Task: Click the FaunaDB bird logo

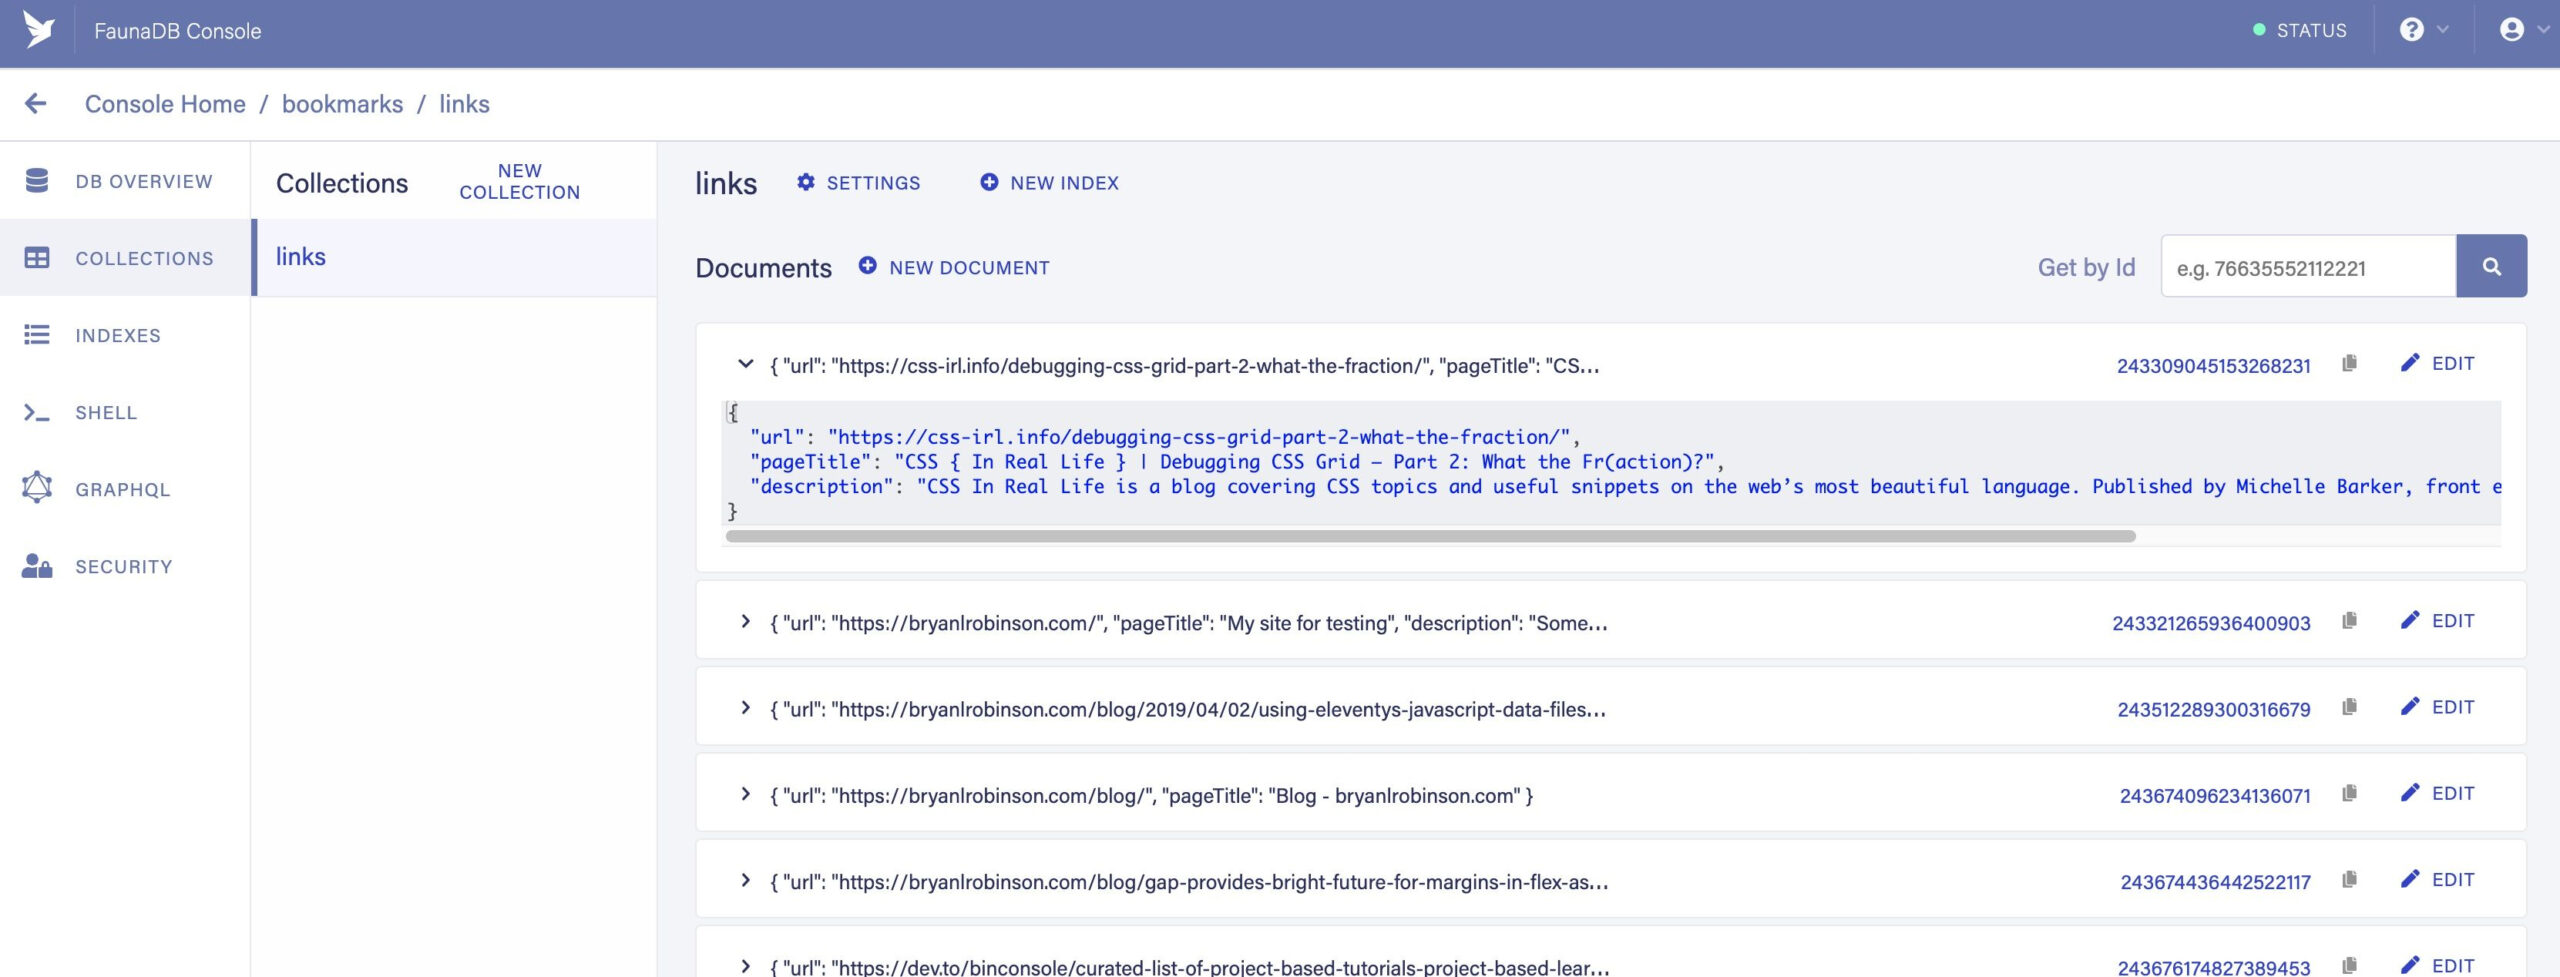Action: (39, 30)
